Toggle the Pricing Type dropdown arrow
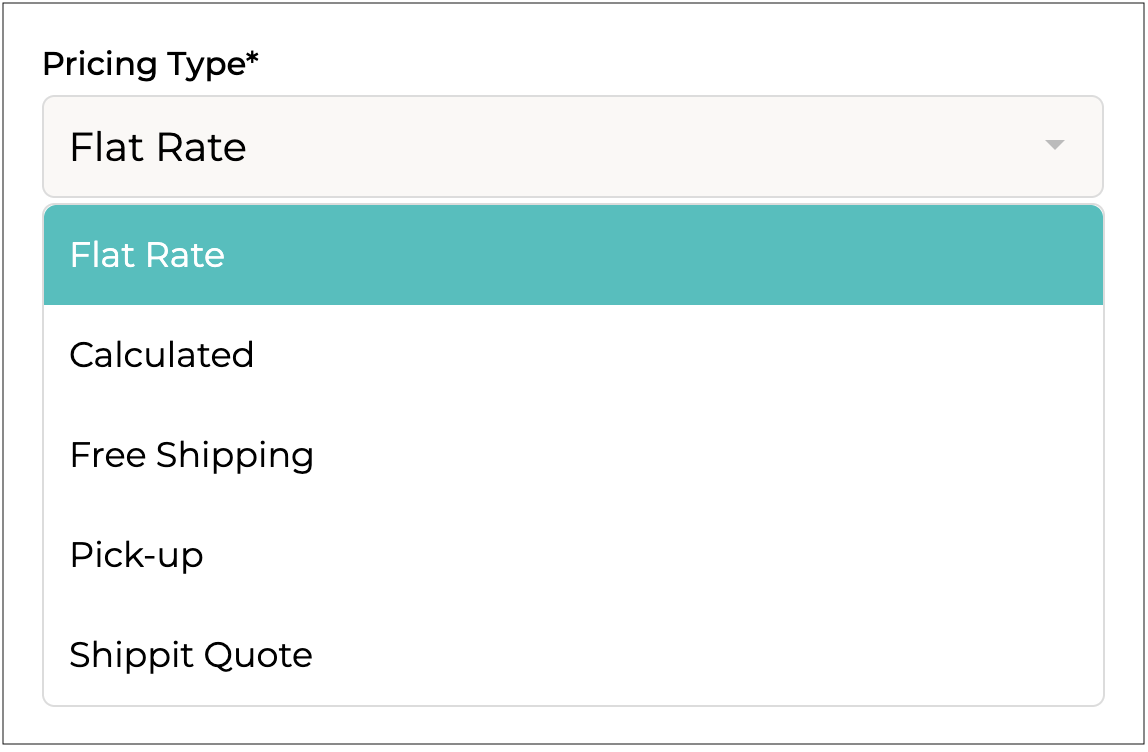 (x=1053, y=146)
